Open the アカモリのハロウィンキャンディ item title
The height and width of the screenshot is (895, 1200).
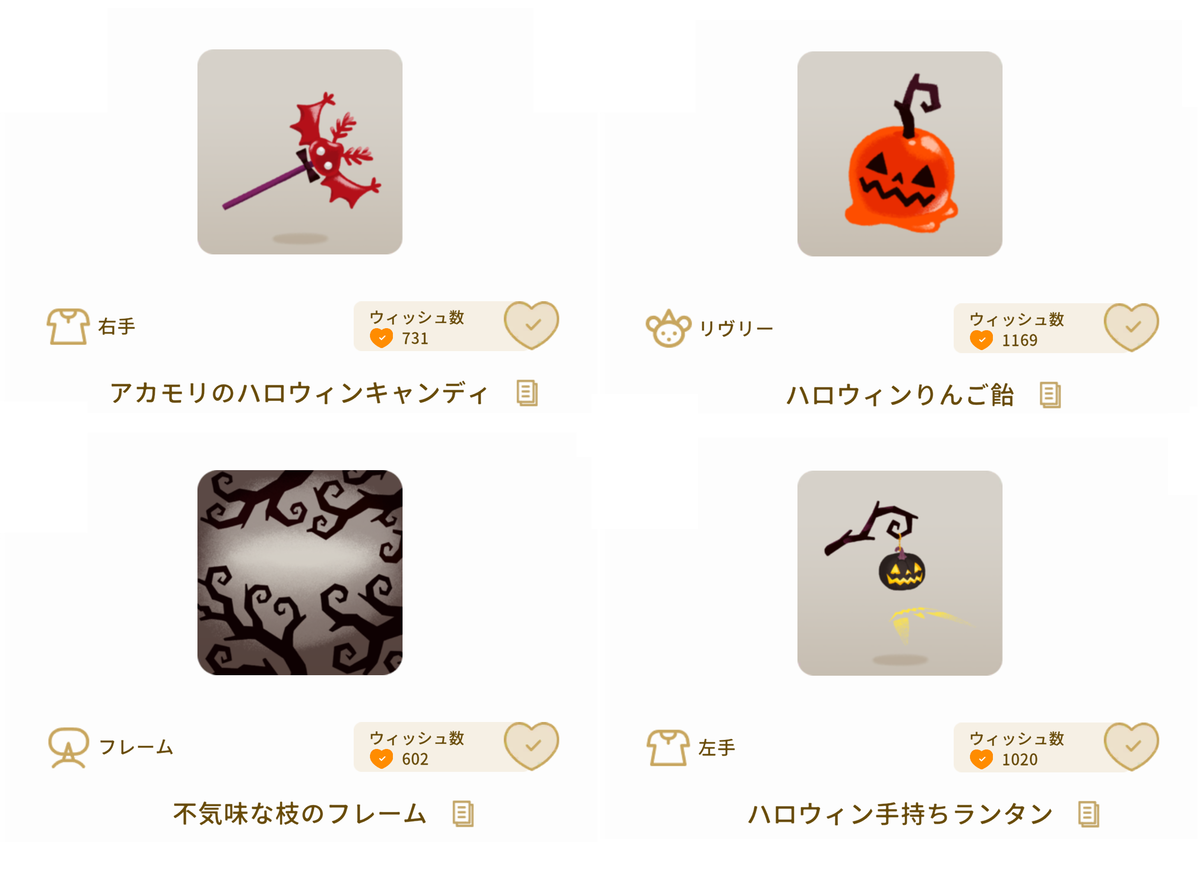[x=300, y=393]
